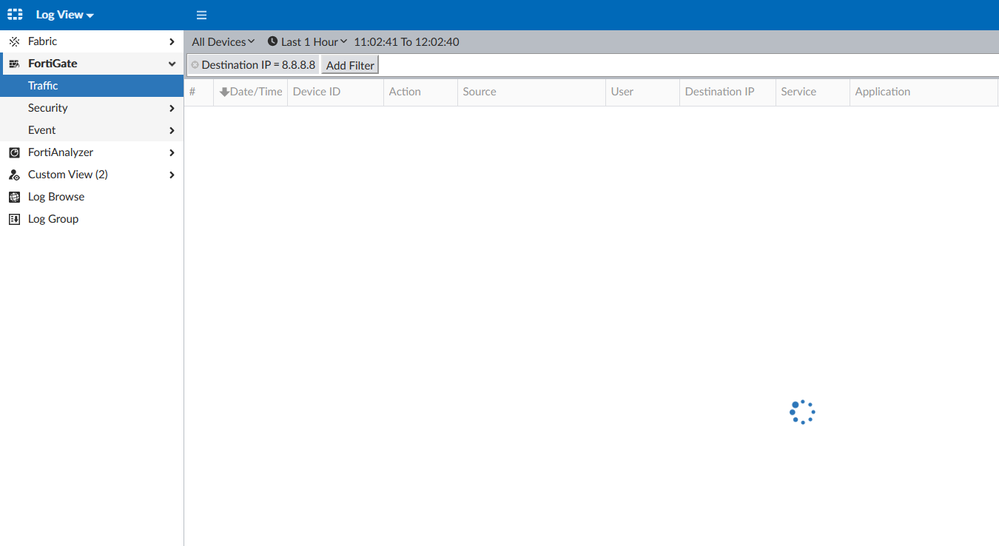Click the Destination IP column header
Viewport: 999px width, 546px height.
tap(728, 92)
